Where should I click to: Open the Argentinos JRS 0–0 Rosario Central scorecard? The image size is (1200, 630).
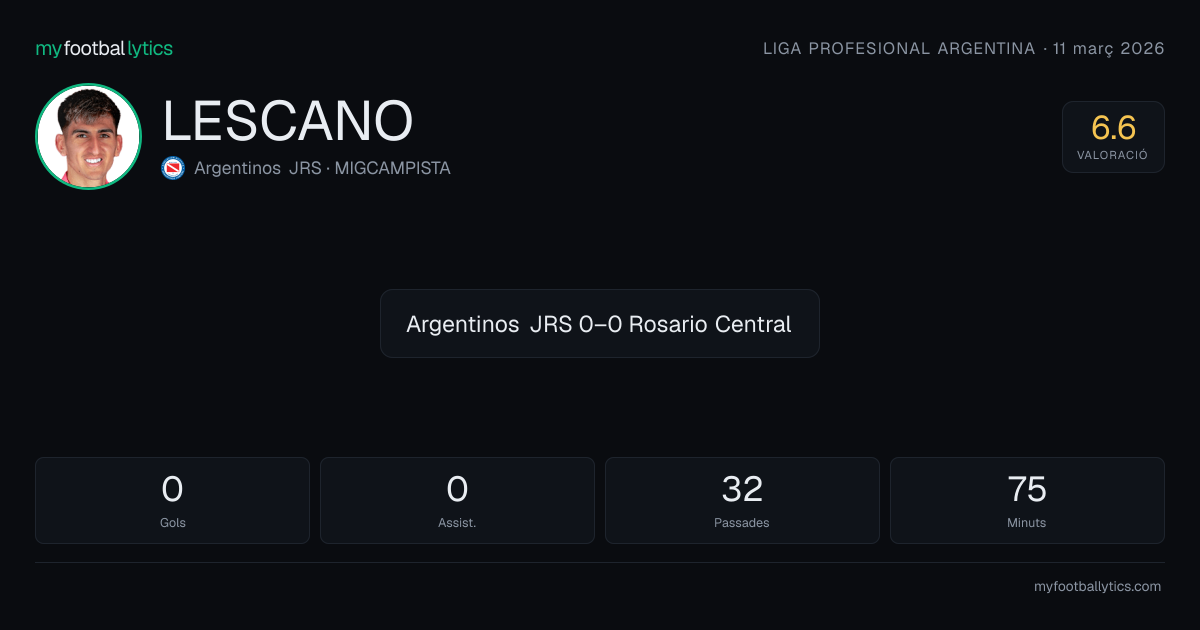click(600, 324)
